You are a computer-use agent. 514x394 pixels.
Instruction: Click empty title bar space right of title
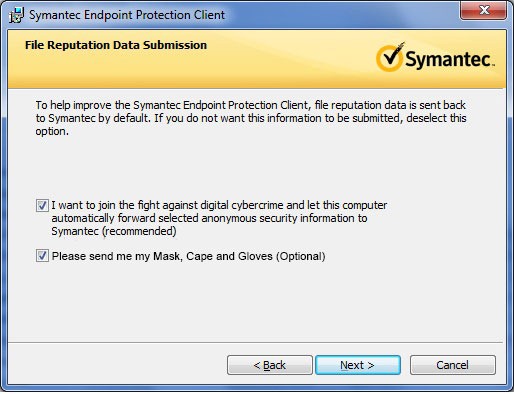(x=340, y=15)
